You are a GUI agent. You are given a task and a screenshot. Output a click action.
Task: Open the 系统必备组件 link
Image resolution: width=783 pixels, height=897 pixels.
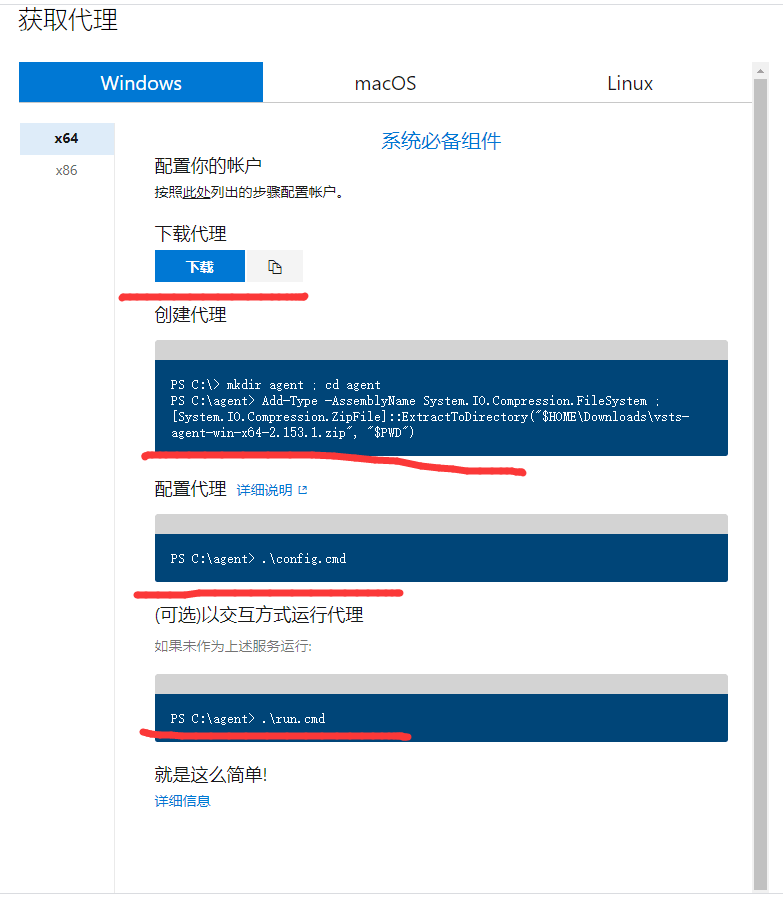coord(440,141)
